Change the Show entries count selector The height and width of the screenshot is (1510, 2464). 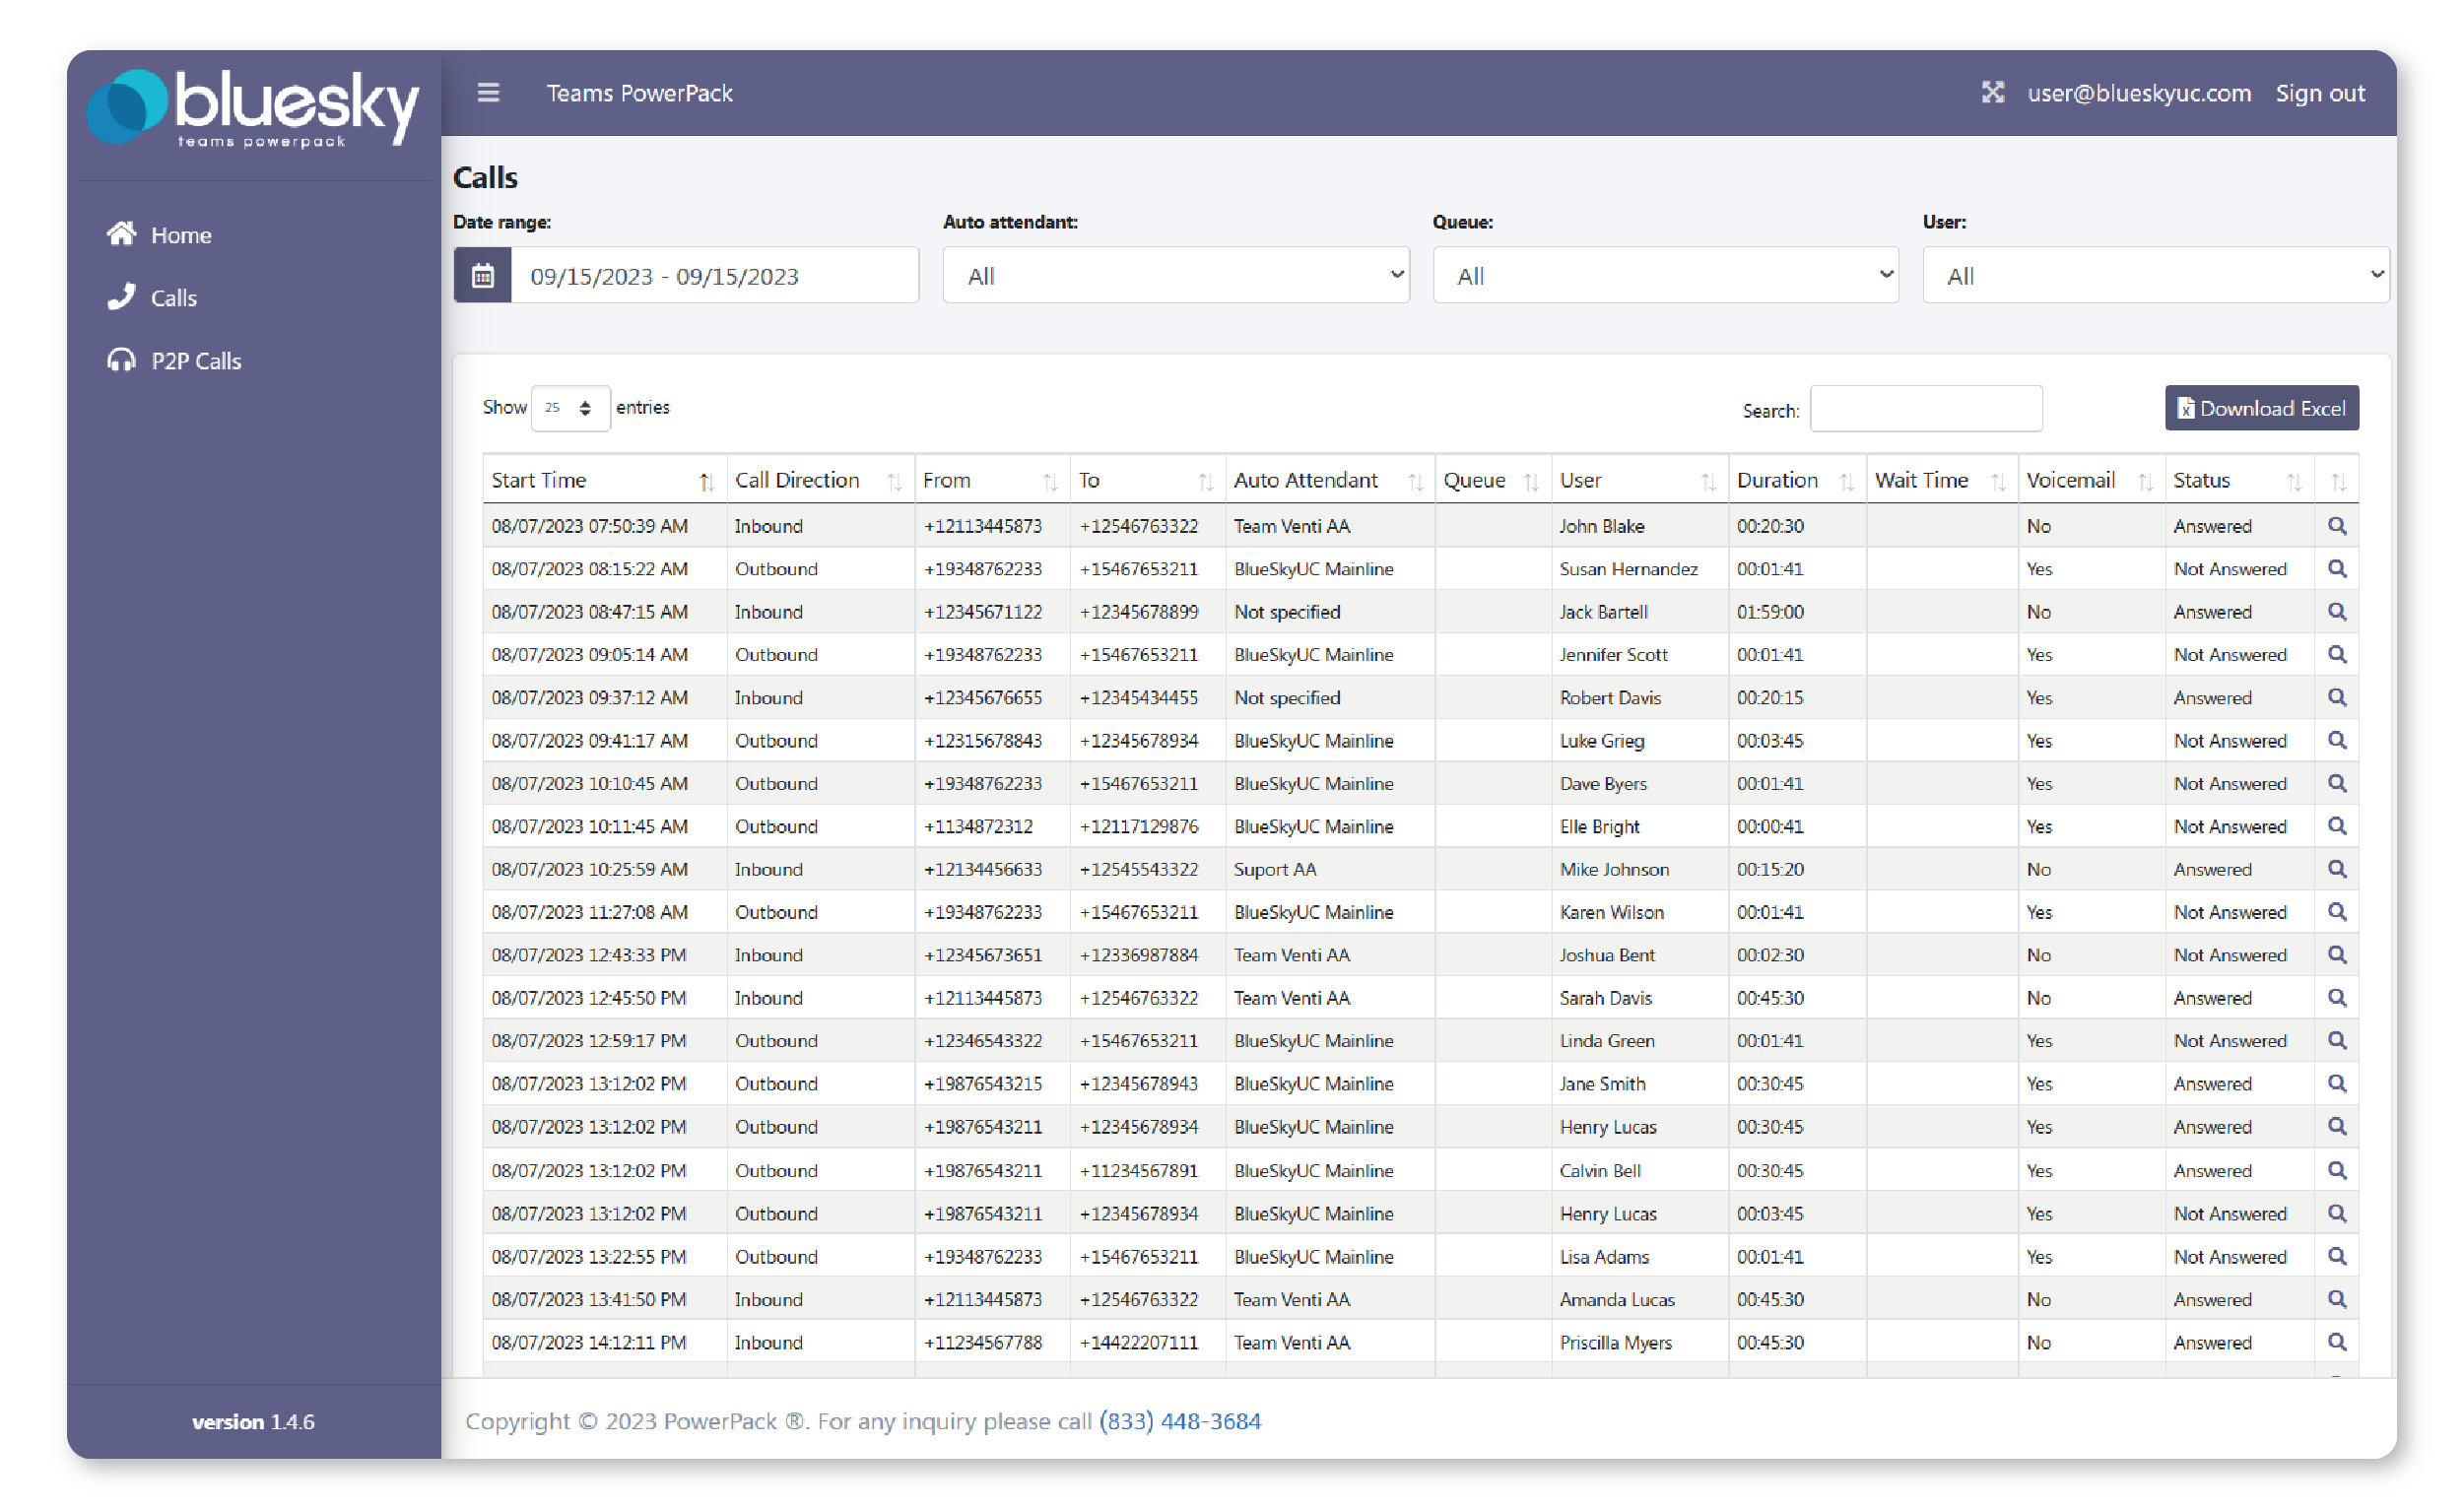coord(570,408)
